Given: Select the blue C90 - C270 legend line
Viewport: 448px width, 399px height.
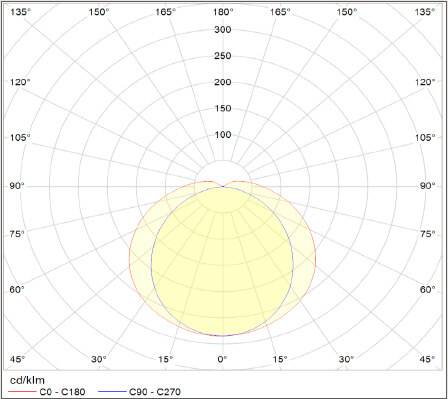Looking at the screenshot, I should point(112,392).
